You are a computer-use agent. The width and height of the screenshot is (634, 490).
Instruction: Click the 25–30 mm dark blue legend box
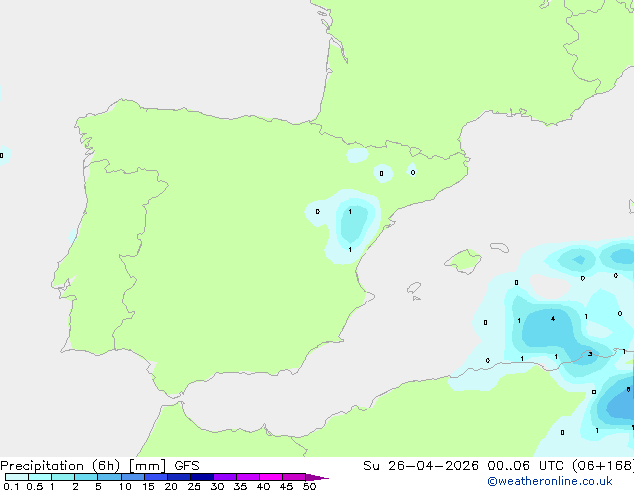pyautogui.click(x=202, y=477)
